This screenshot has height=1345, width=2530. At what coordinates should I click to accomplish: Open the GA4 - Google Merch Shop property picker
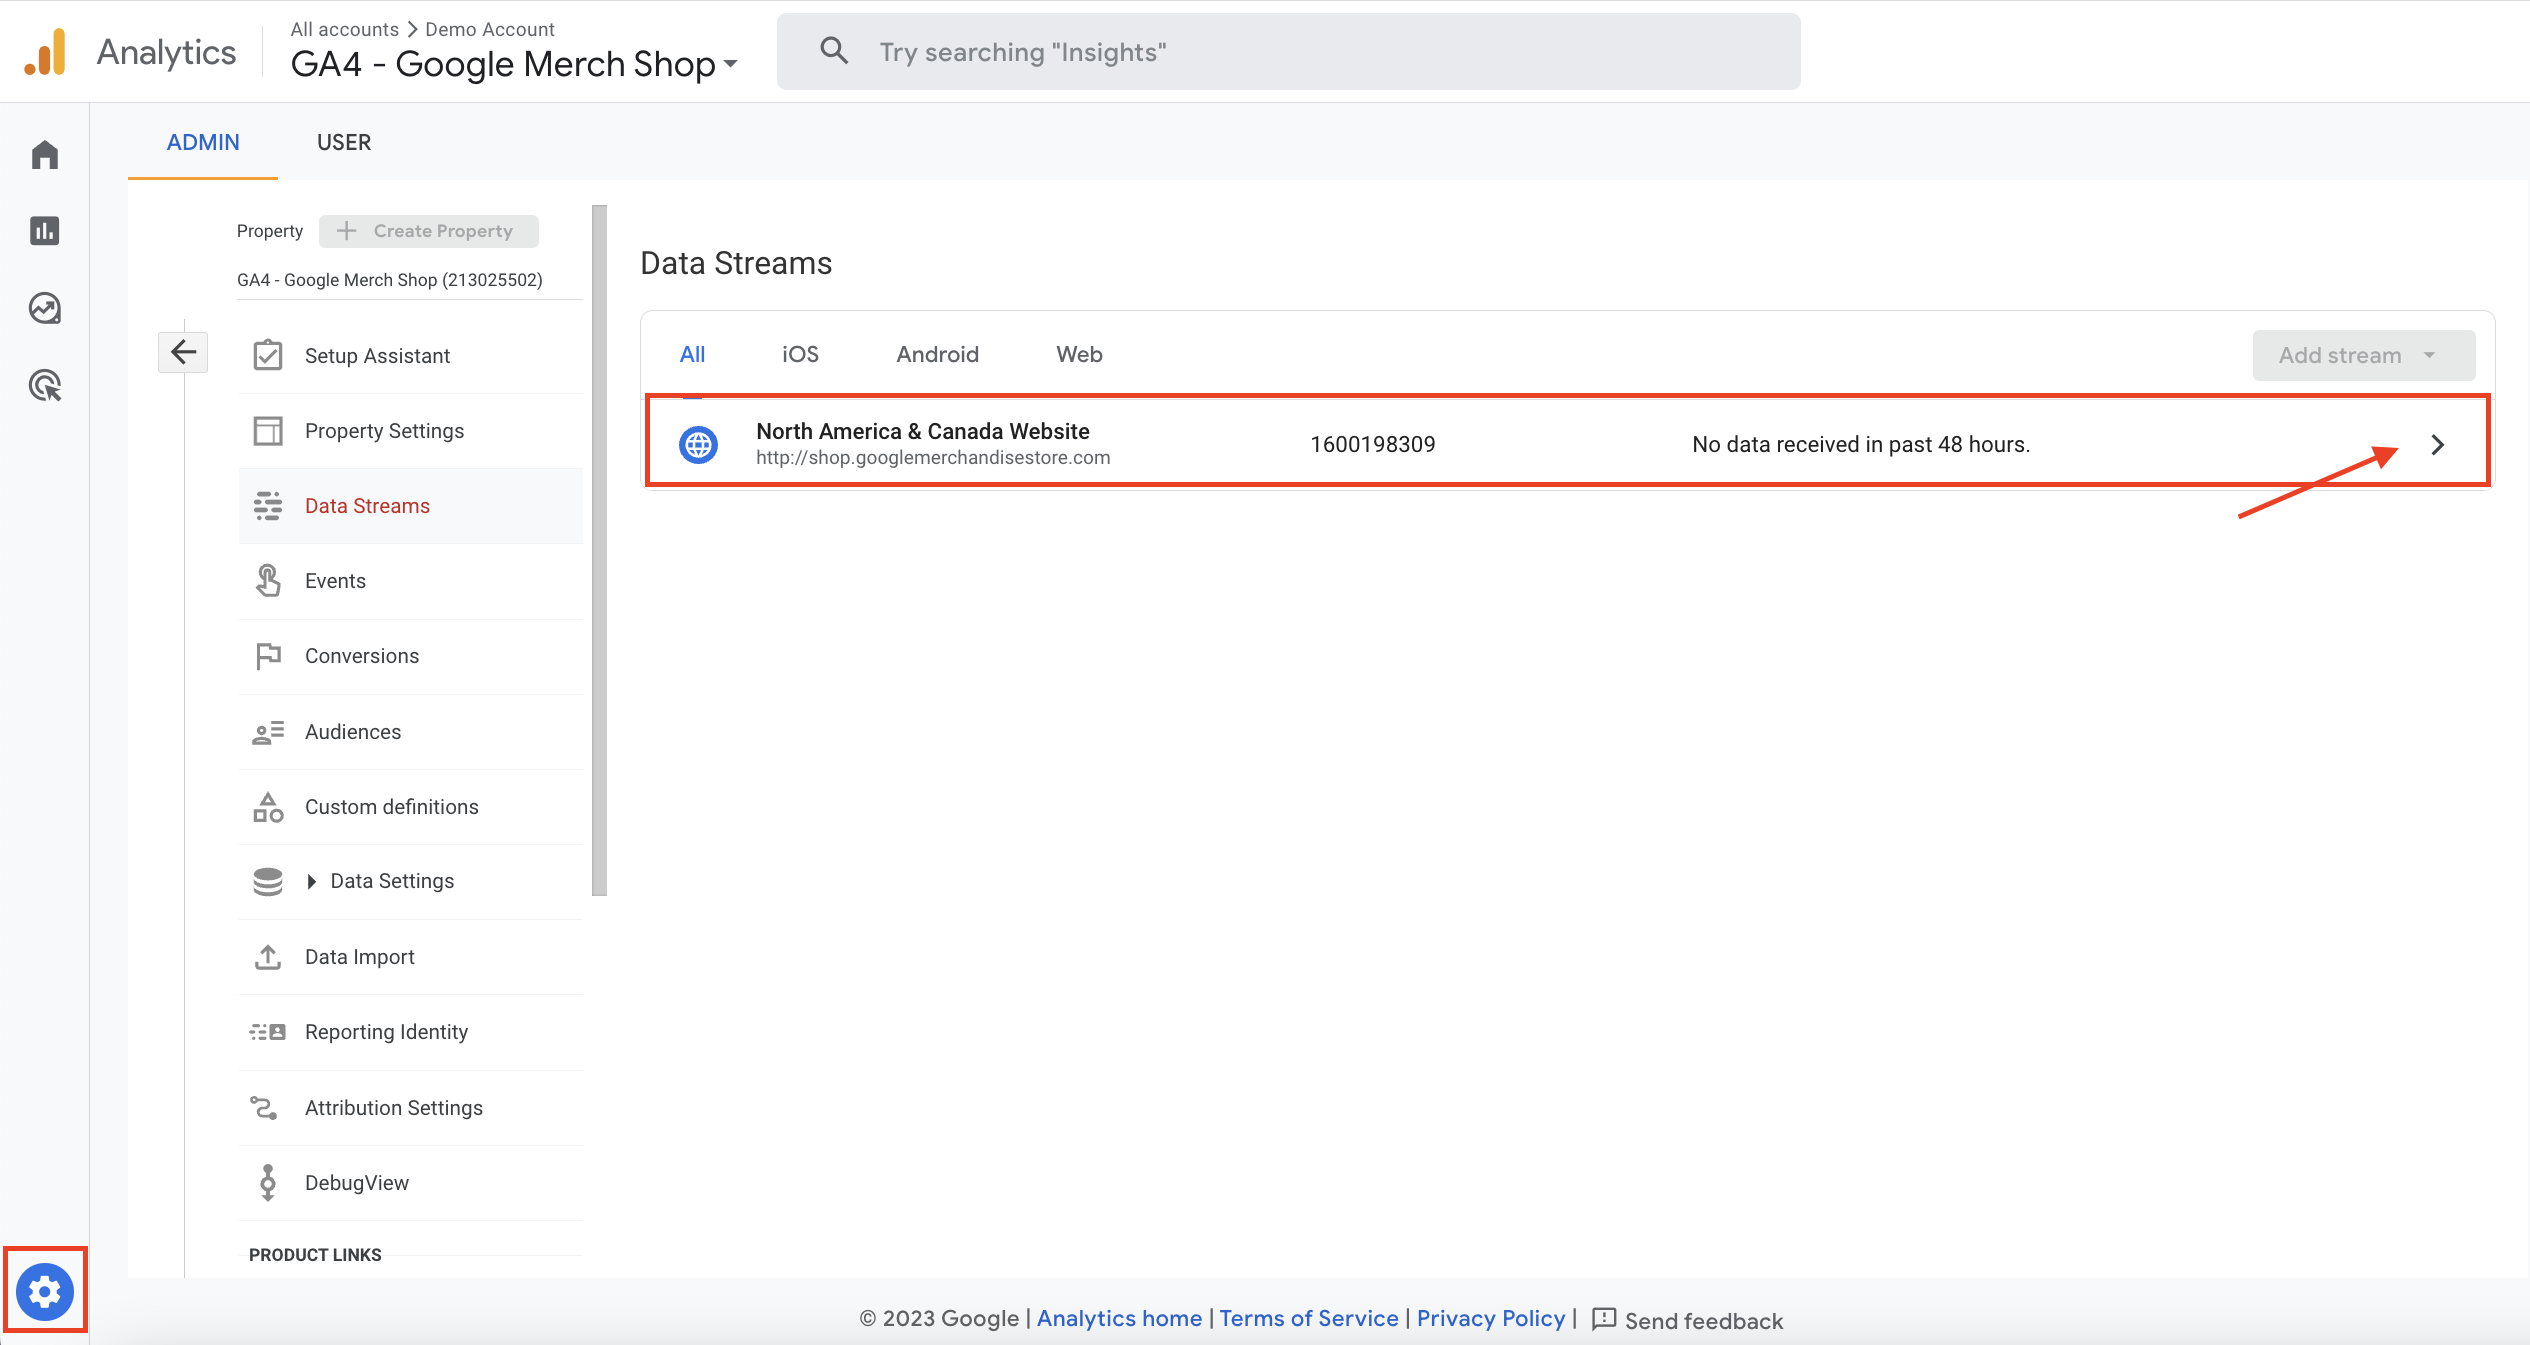pyautogui.click(x=514, y=64)
